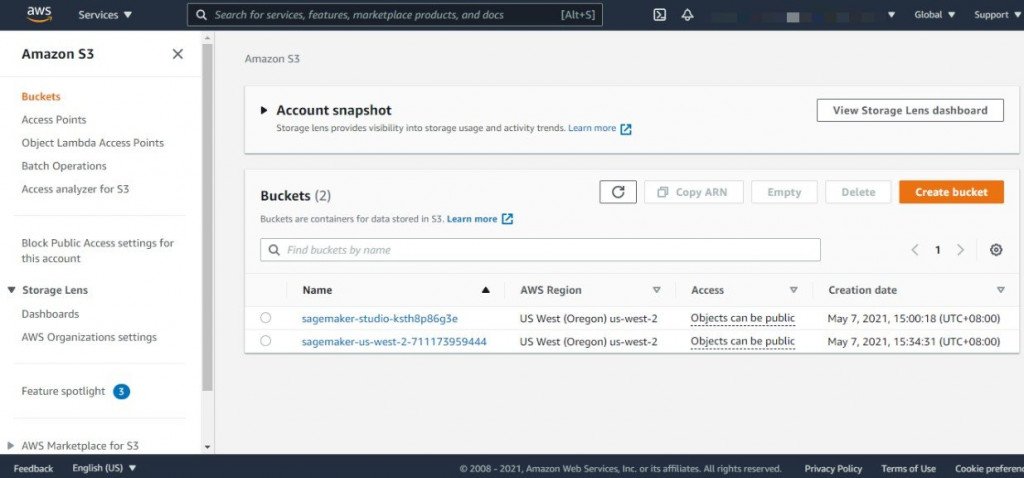1024x478 pixels.
Task: Click Find buckets by name field
Action: pos(540,249)
